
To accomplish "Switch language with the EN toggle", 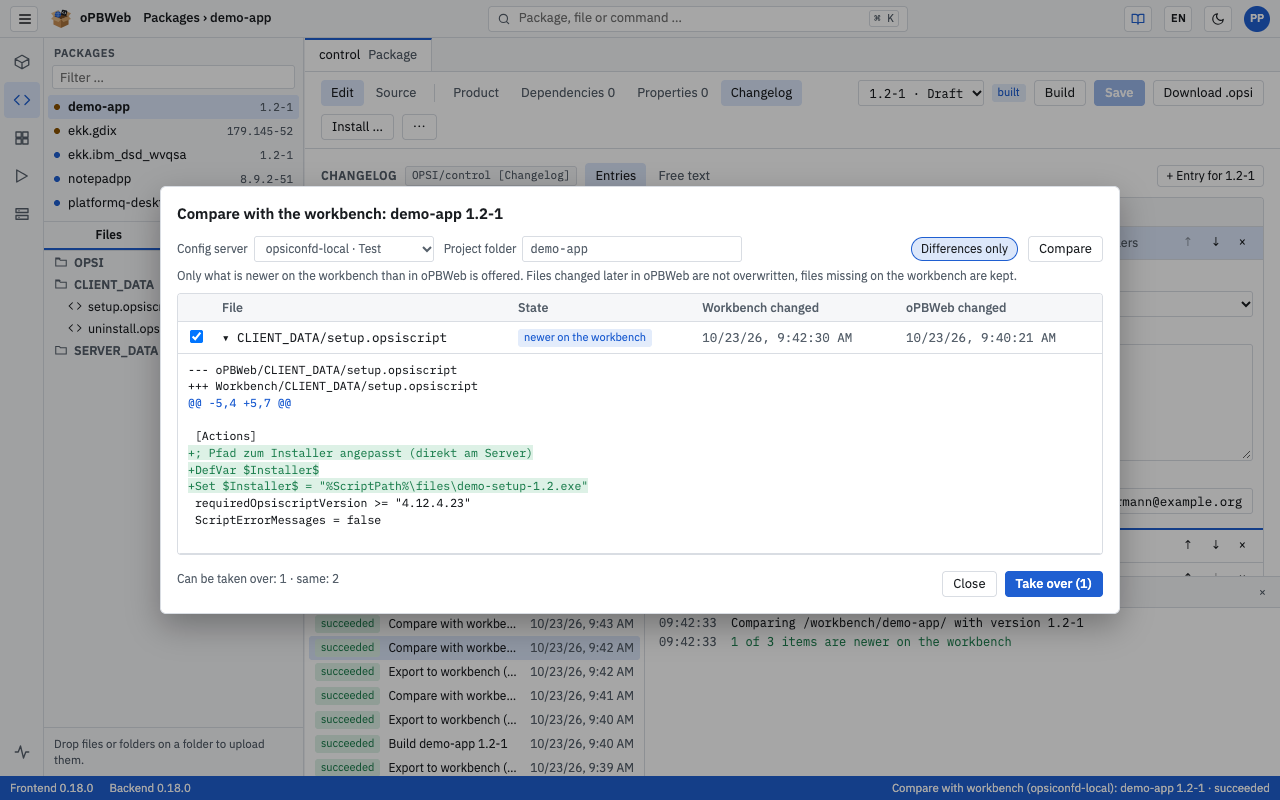I will click(x=1178, y=18).
